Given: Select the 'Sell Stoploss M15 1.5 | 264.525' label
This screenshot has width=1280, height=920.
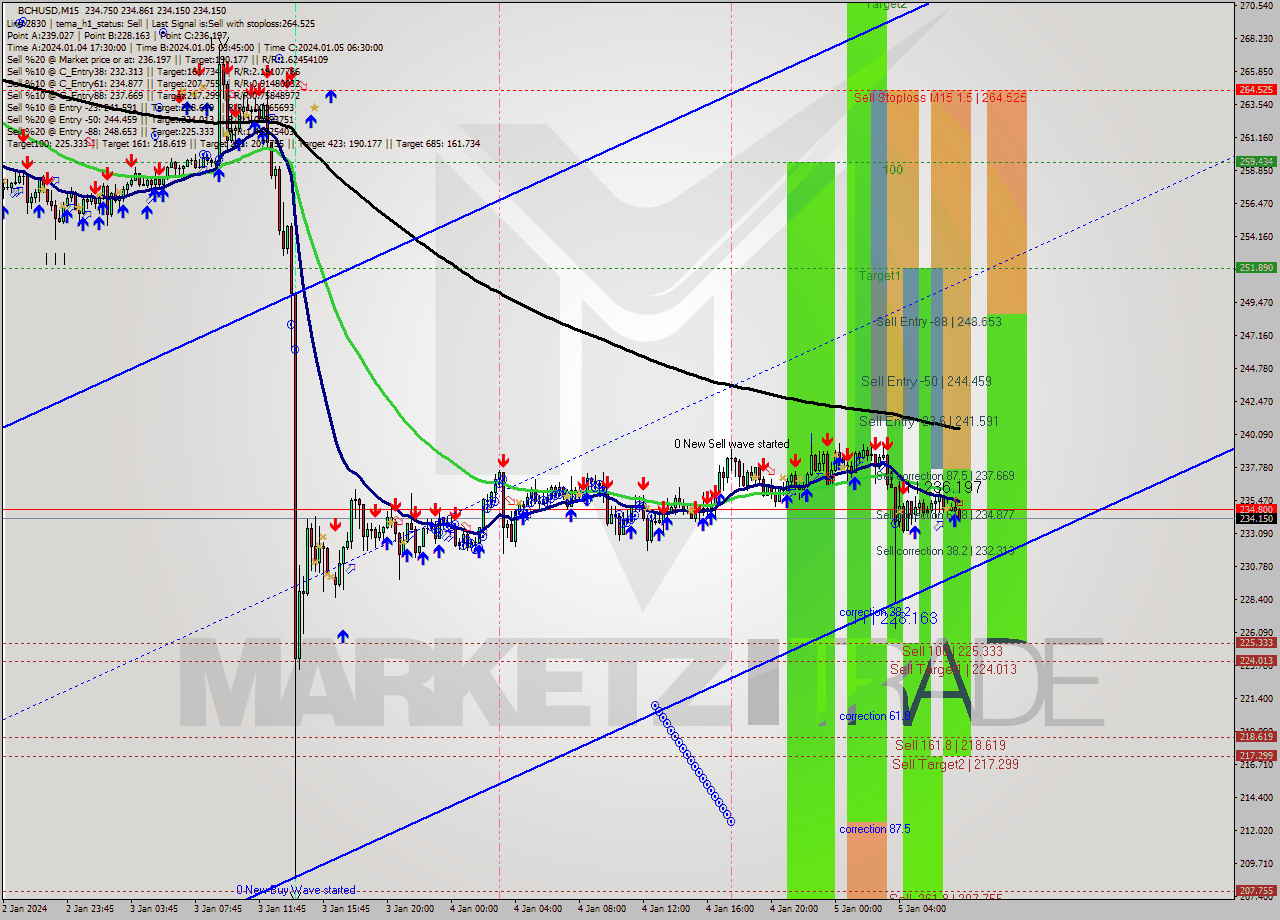Looking at the screenshot, I should click(x=940, y=97).
